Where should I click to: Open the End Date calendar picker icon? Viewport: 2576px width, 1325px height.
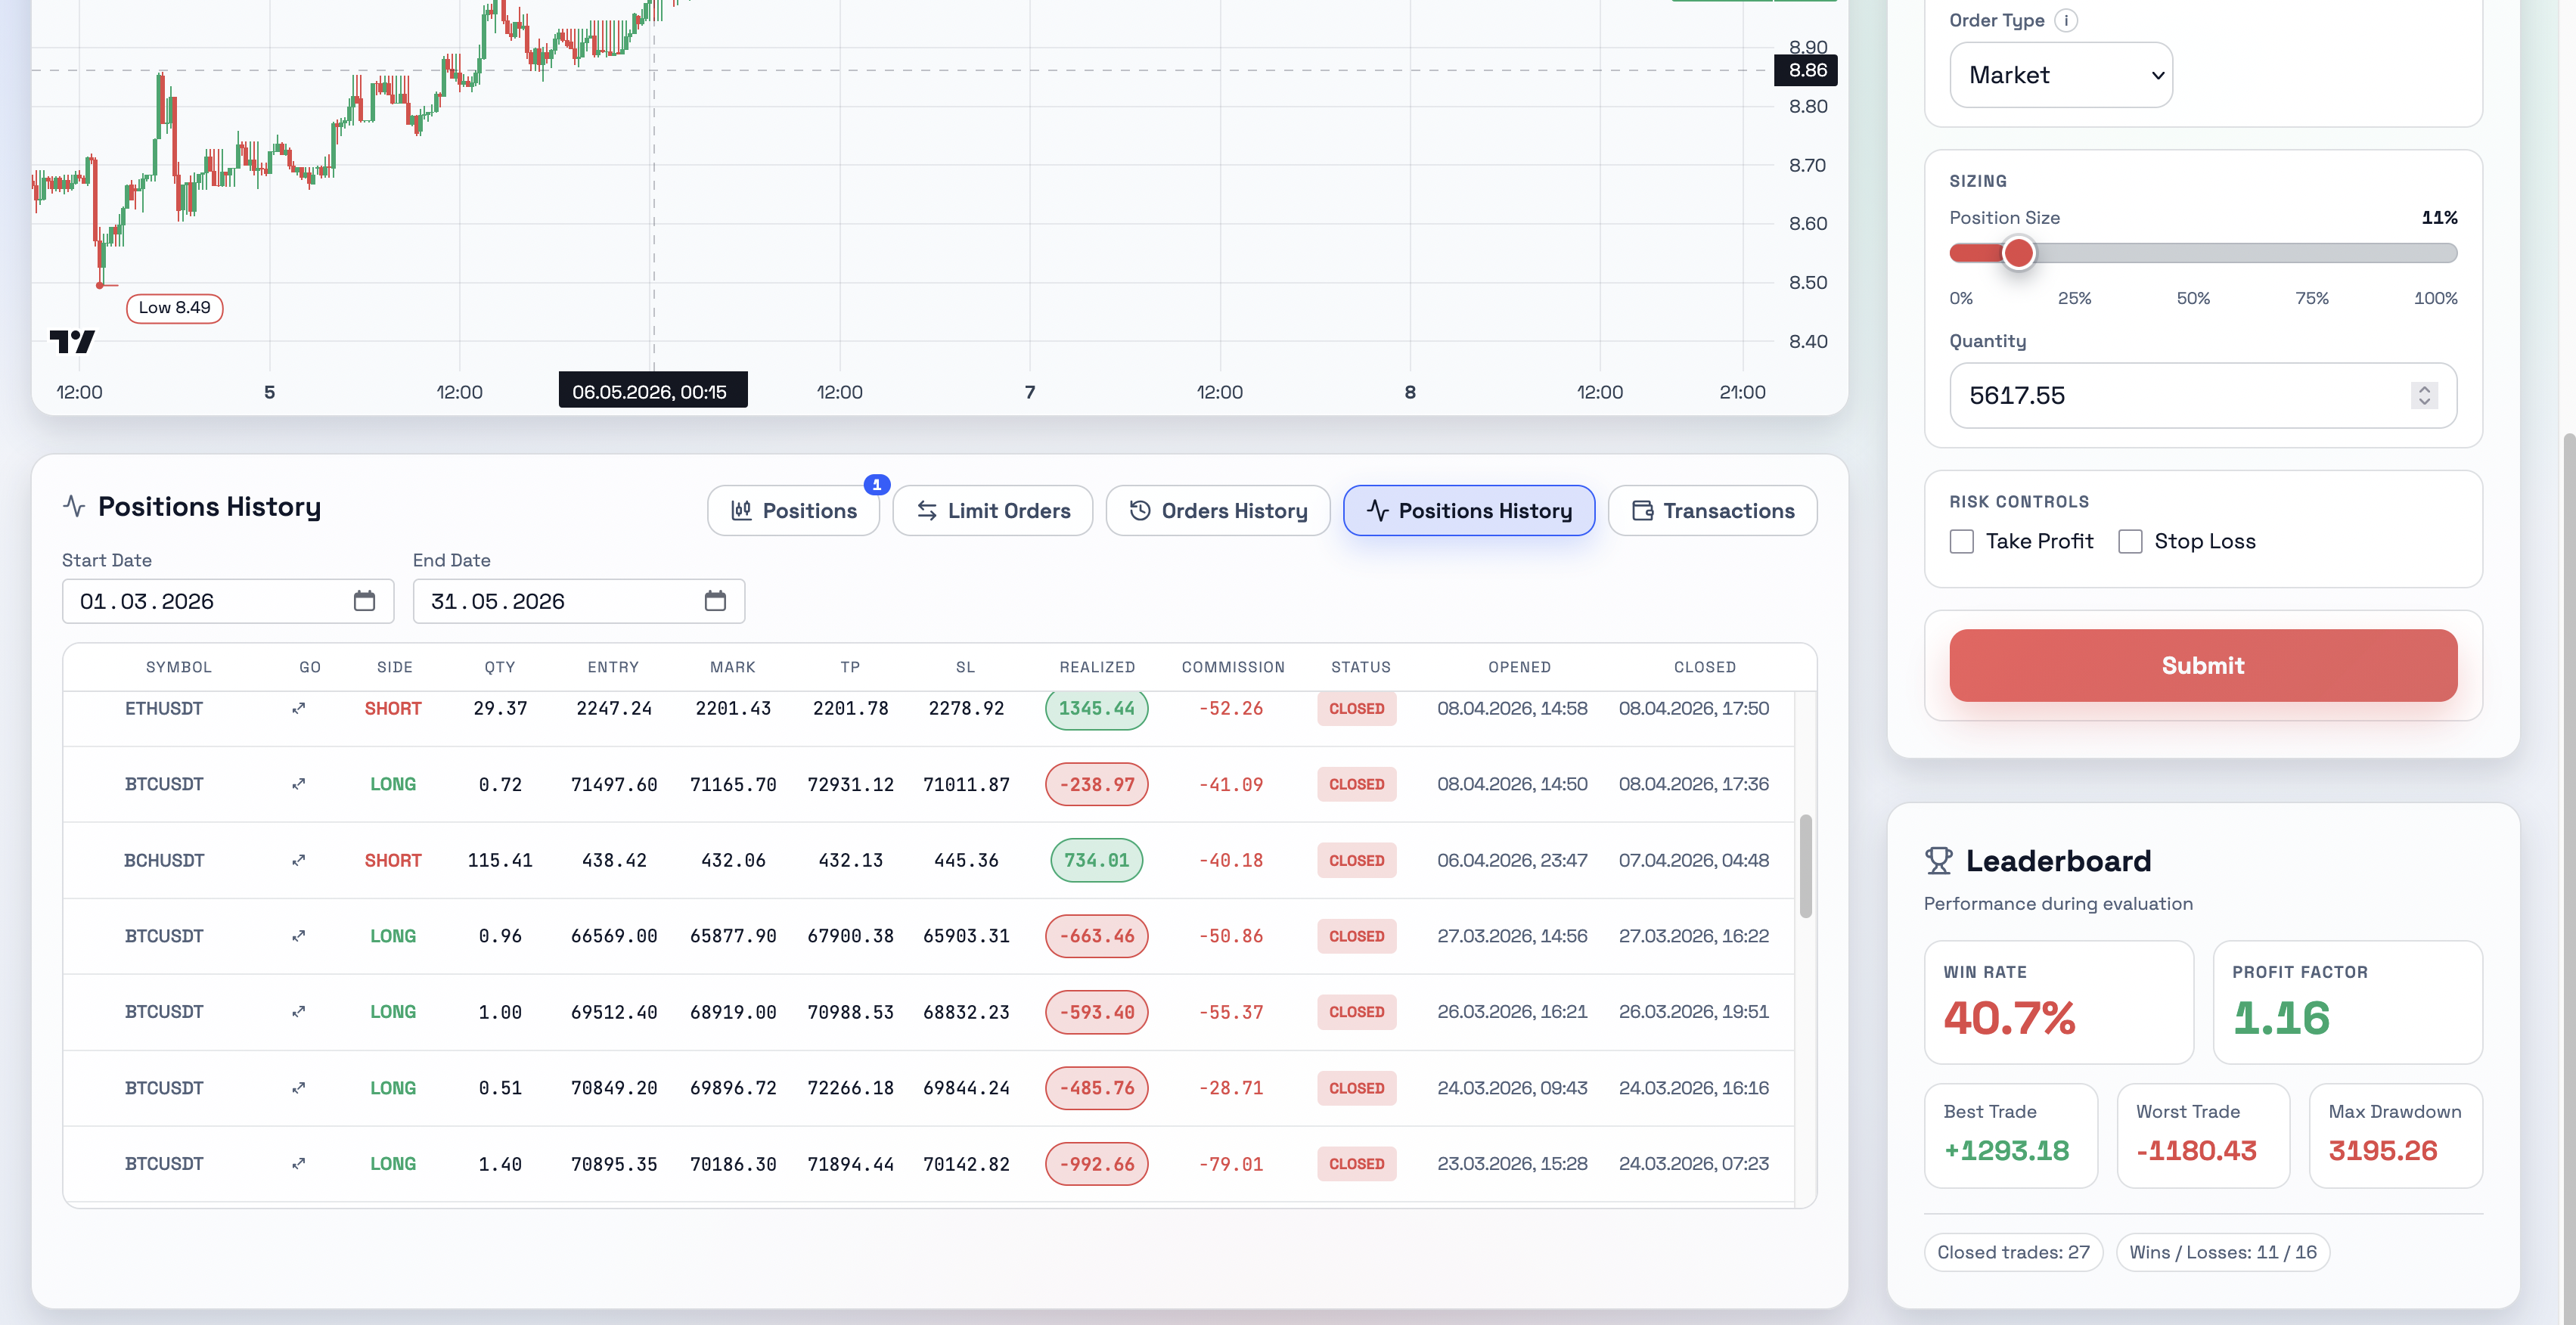pos(715,601)
